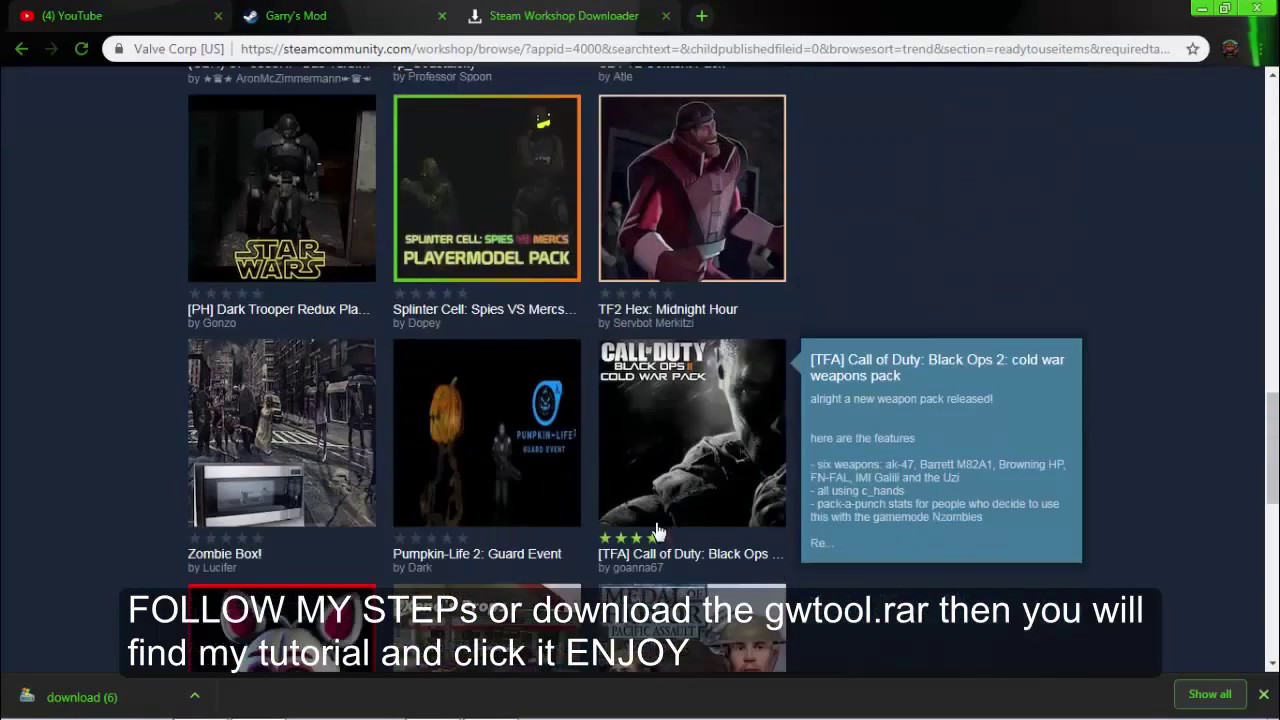Bookmark this page with the star icon
Viewport: 1280px width, 720px height.
click(1192, 48)
